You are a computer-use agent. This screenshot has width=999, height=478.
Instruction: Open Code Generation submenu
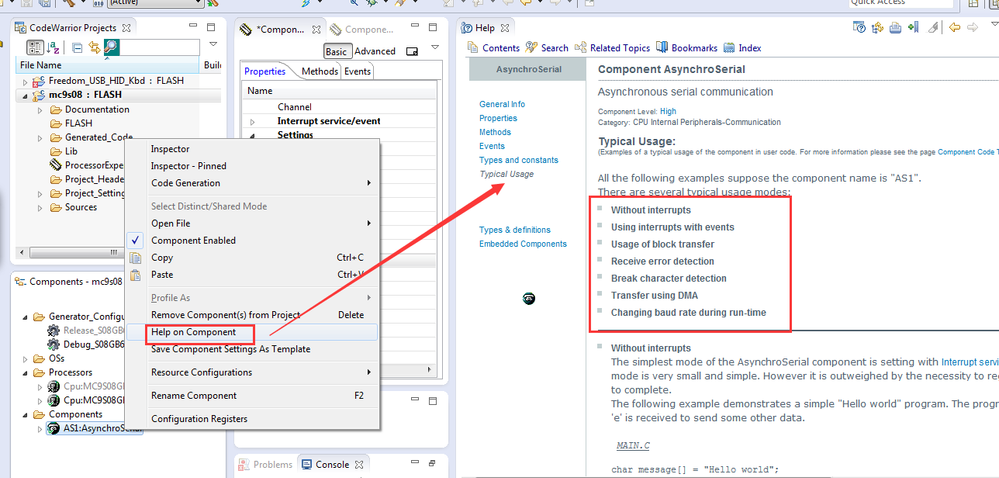tap(252, 183)
